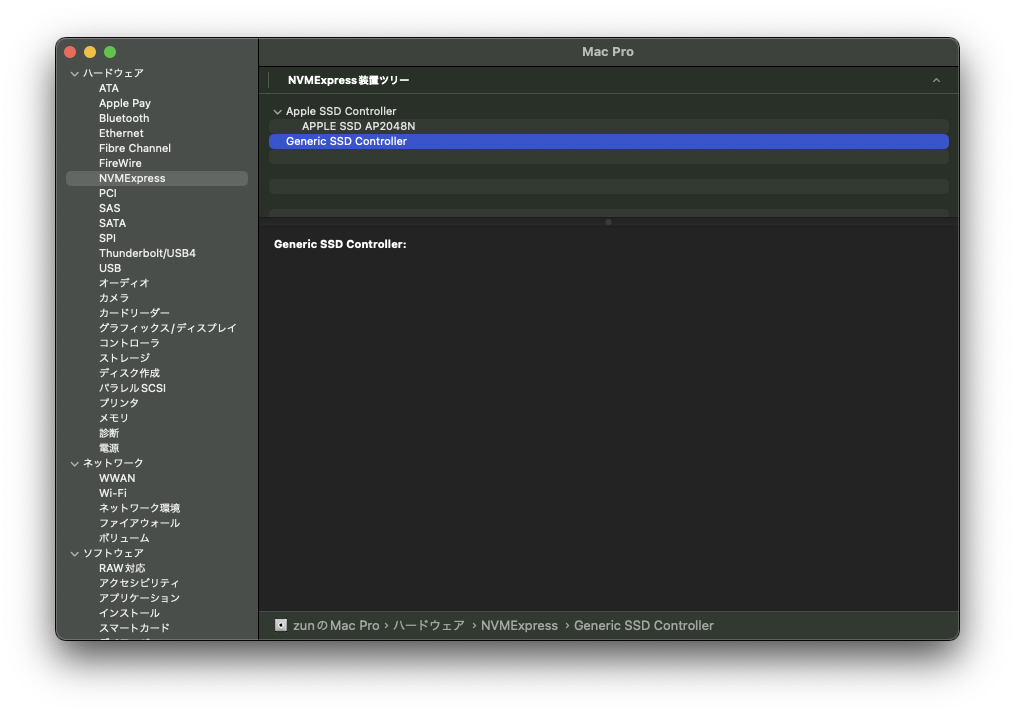
Task: Click the ネットワーク section heading
Action: click(113, 463)
